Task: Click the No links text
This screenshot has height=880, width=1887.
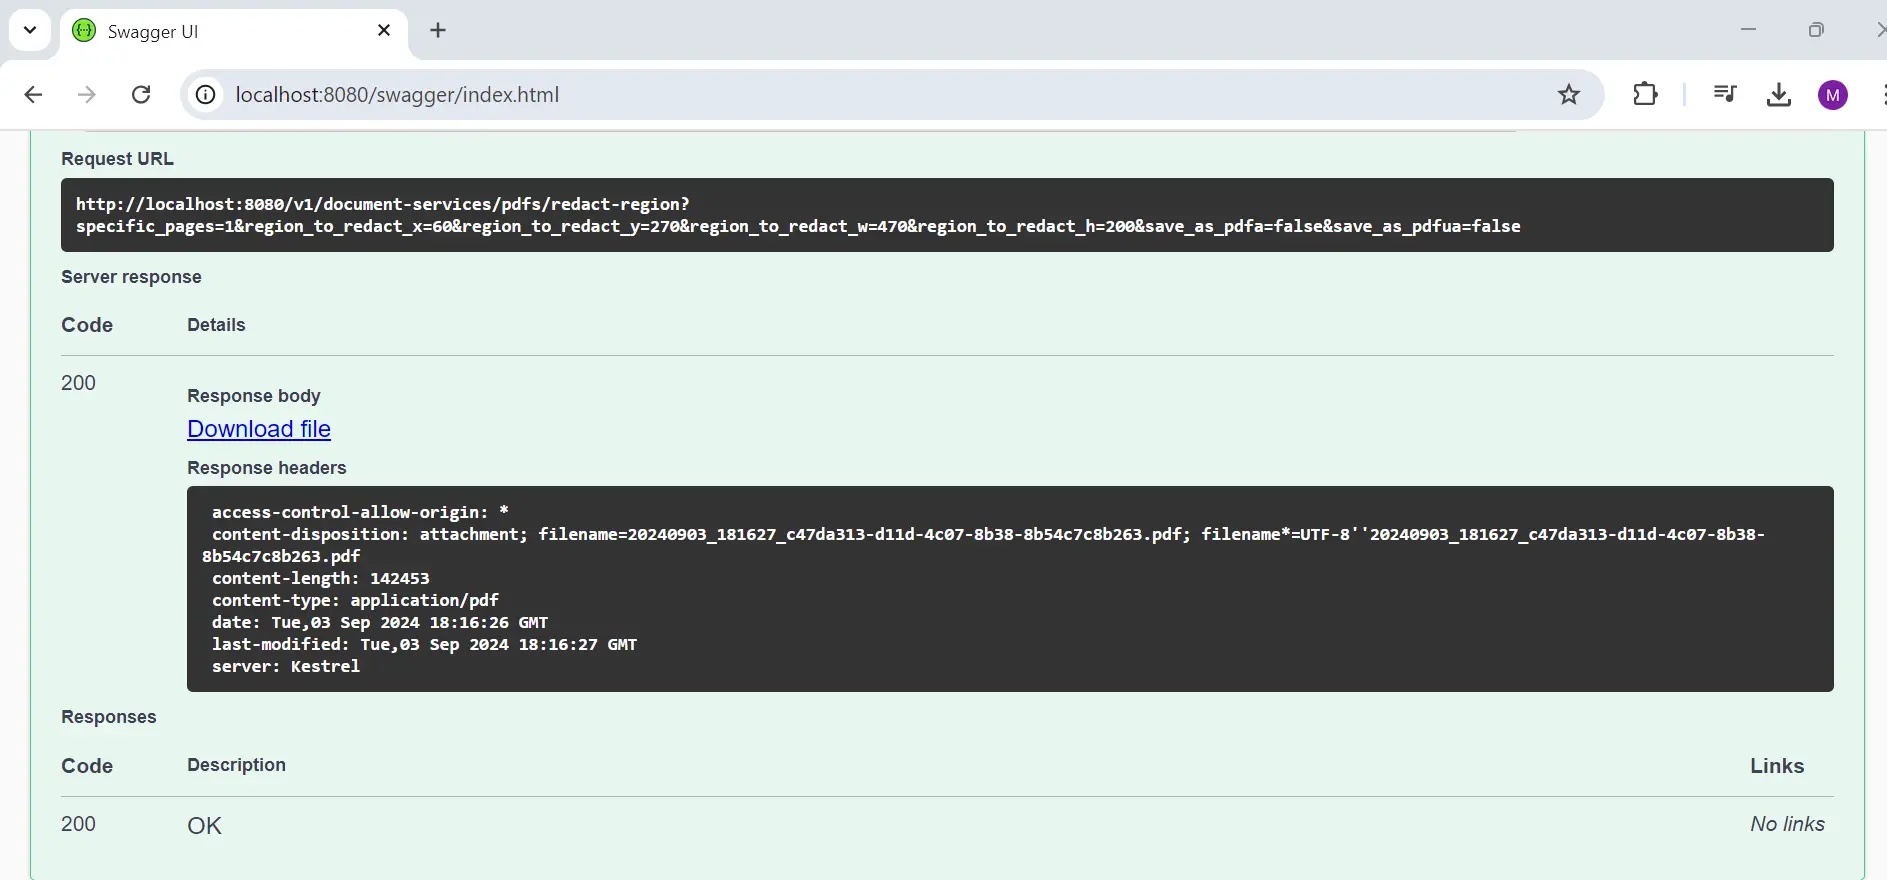Action: (1787, 824)
